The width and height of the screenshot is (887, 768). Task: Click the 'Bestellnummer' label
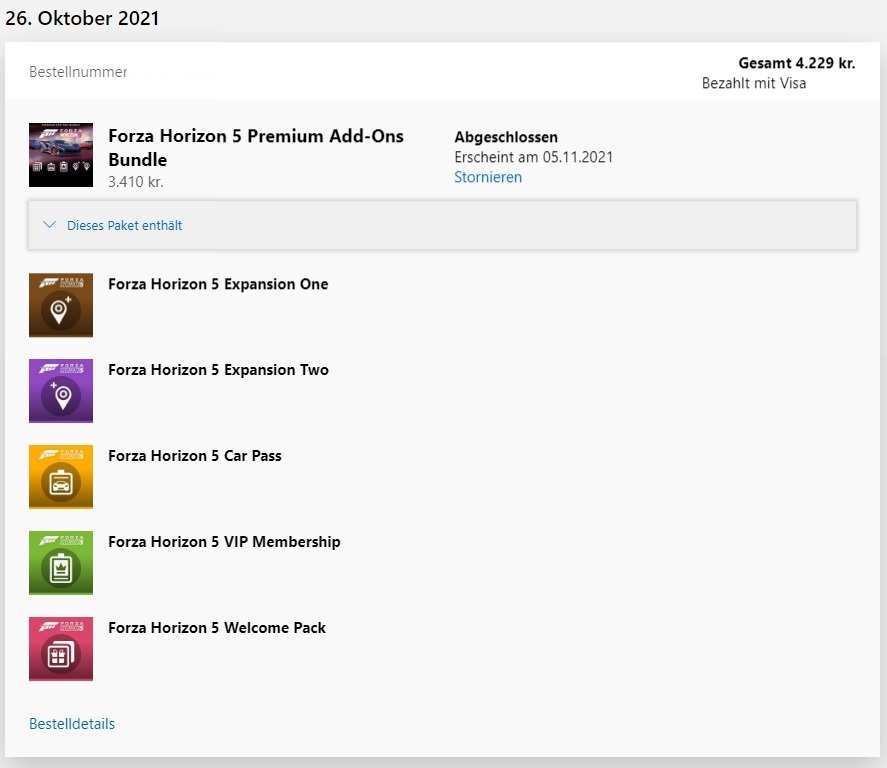(78, 72)
